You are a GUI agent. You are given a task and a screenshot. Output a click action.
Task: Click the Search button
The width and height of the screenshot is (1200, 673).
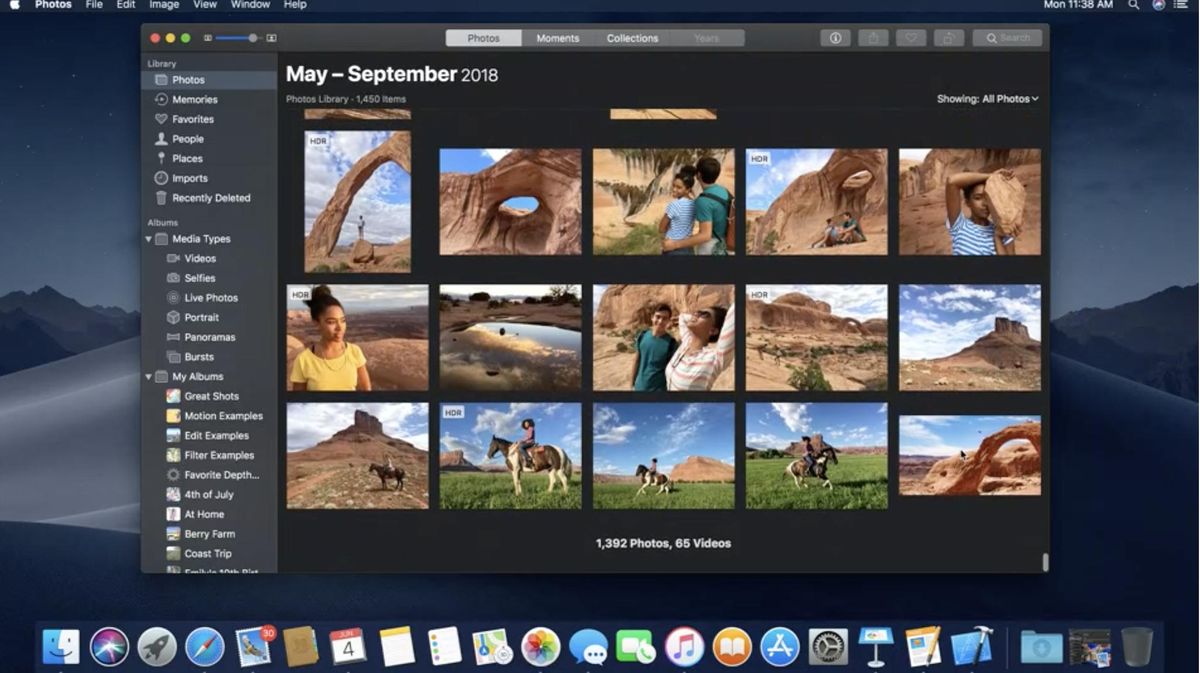click(x=1007, y=37)
